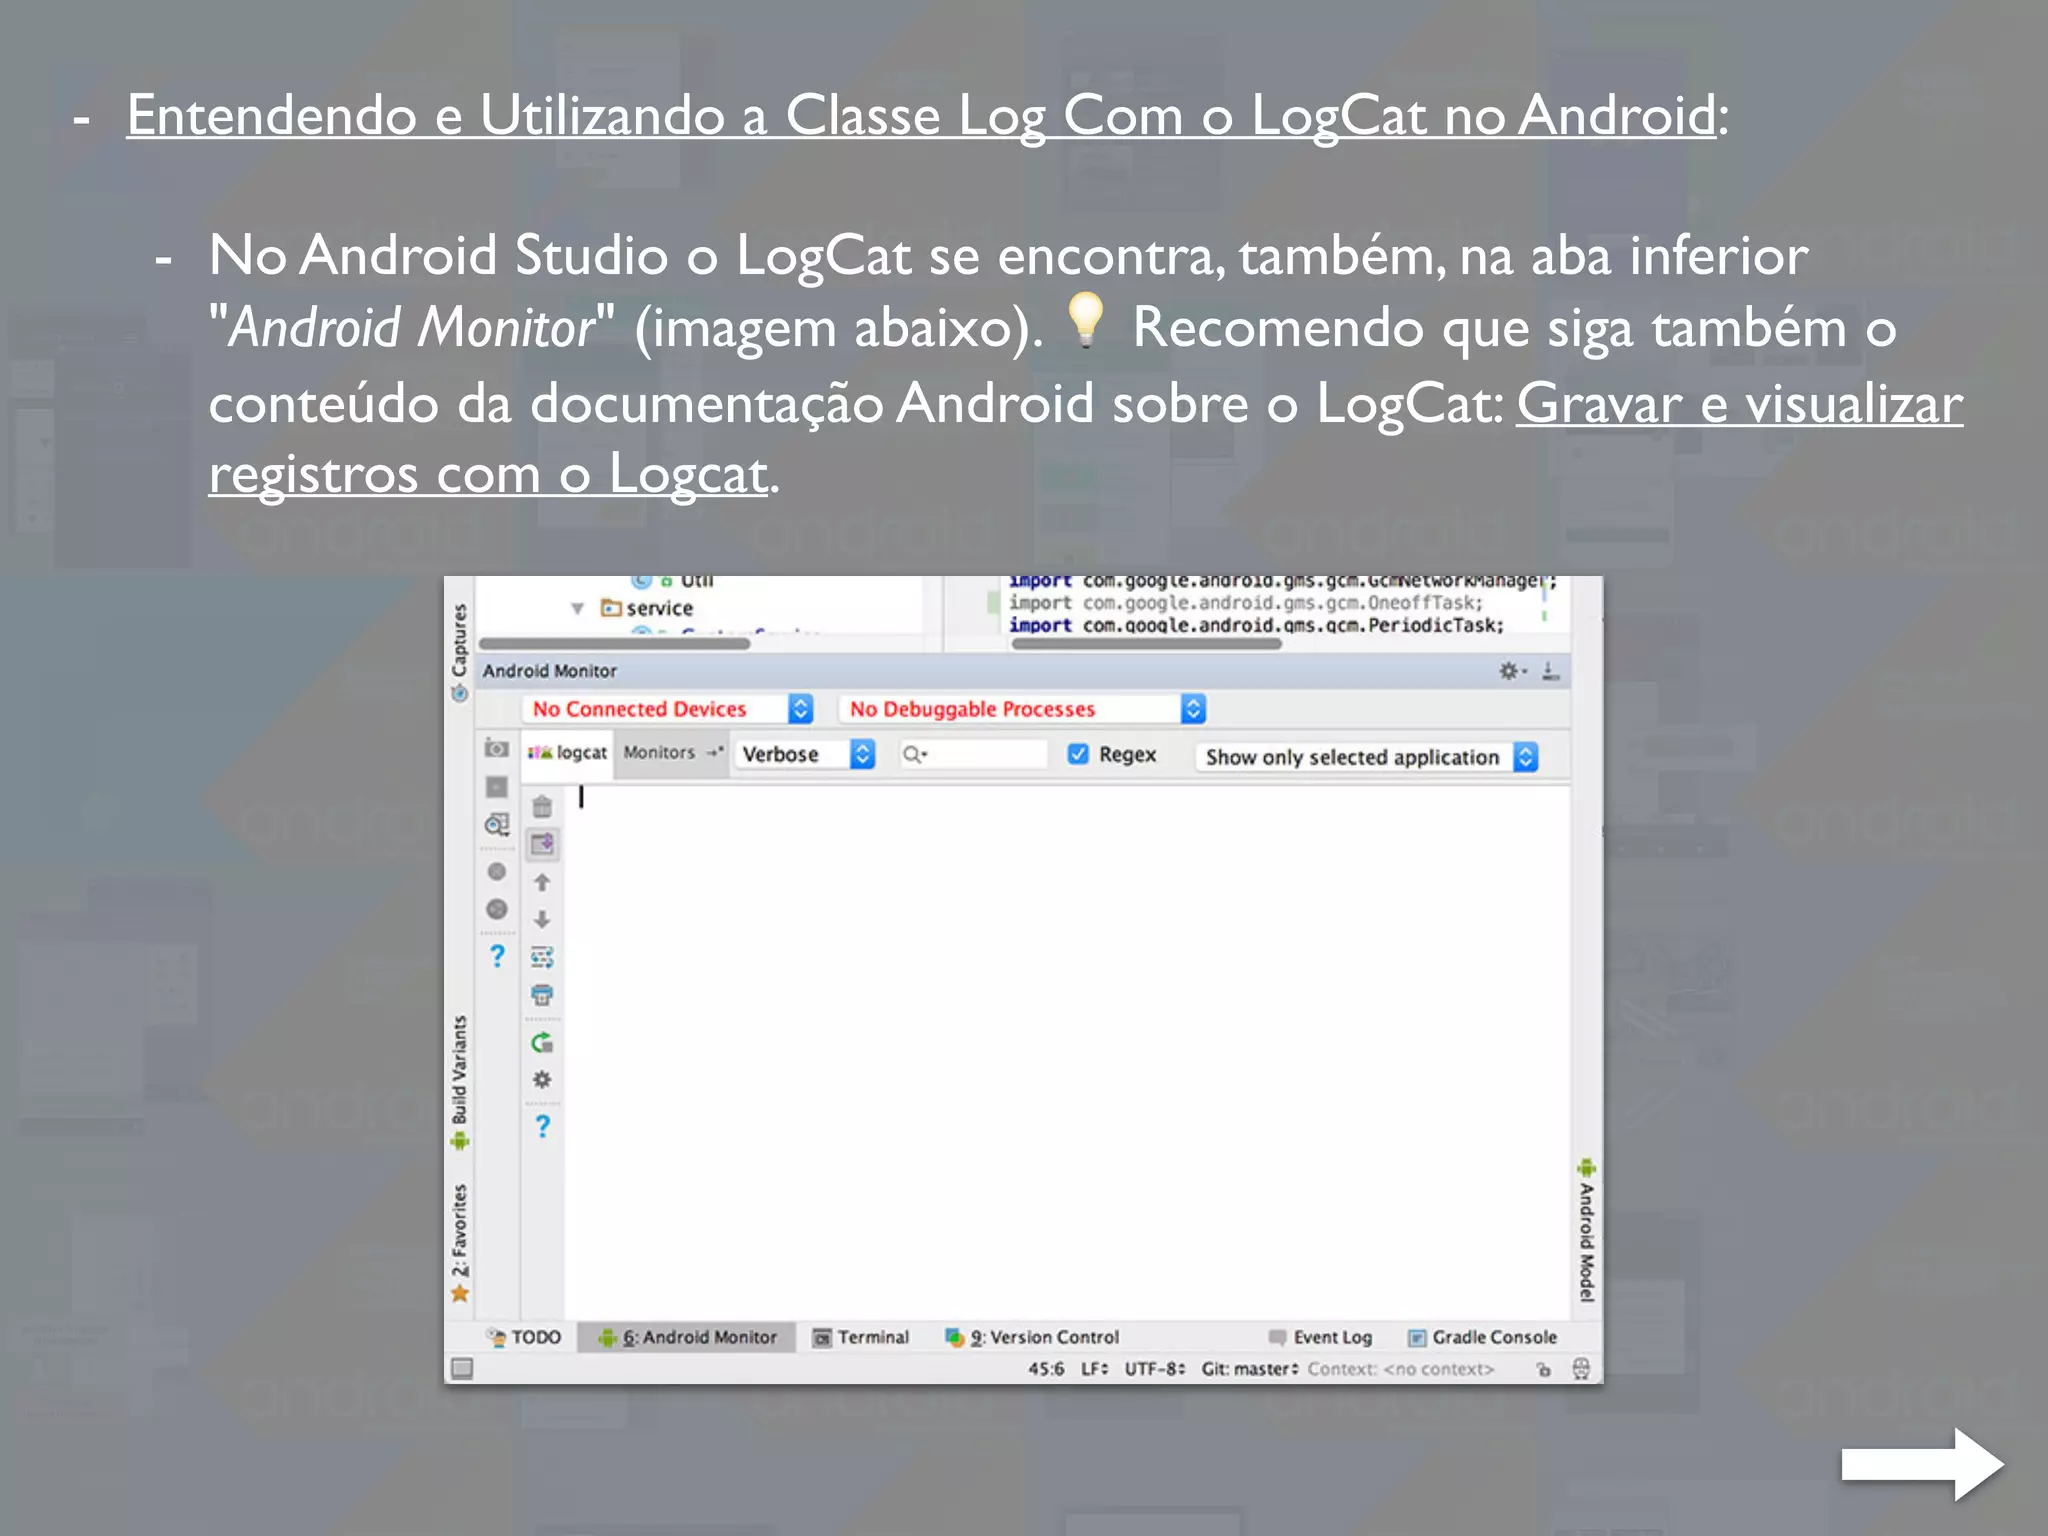Click the system information capture icon
The width and height of the screenshot is (2048, 1536).
(x=497, y=825)
